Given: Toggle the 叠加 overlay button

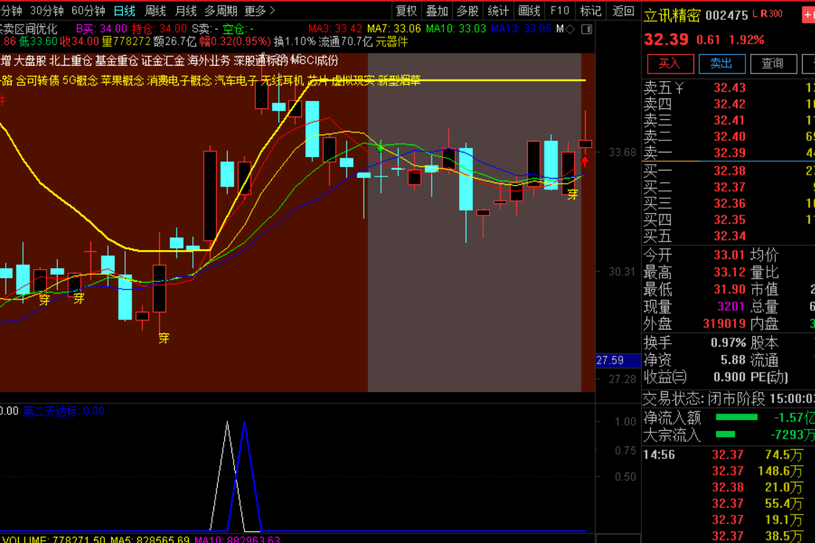Looking at the screenshot, I should pyautogui.click(x=437, y=11).
